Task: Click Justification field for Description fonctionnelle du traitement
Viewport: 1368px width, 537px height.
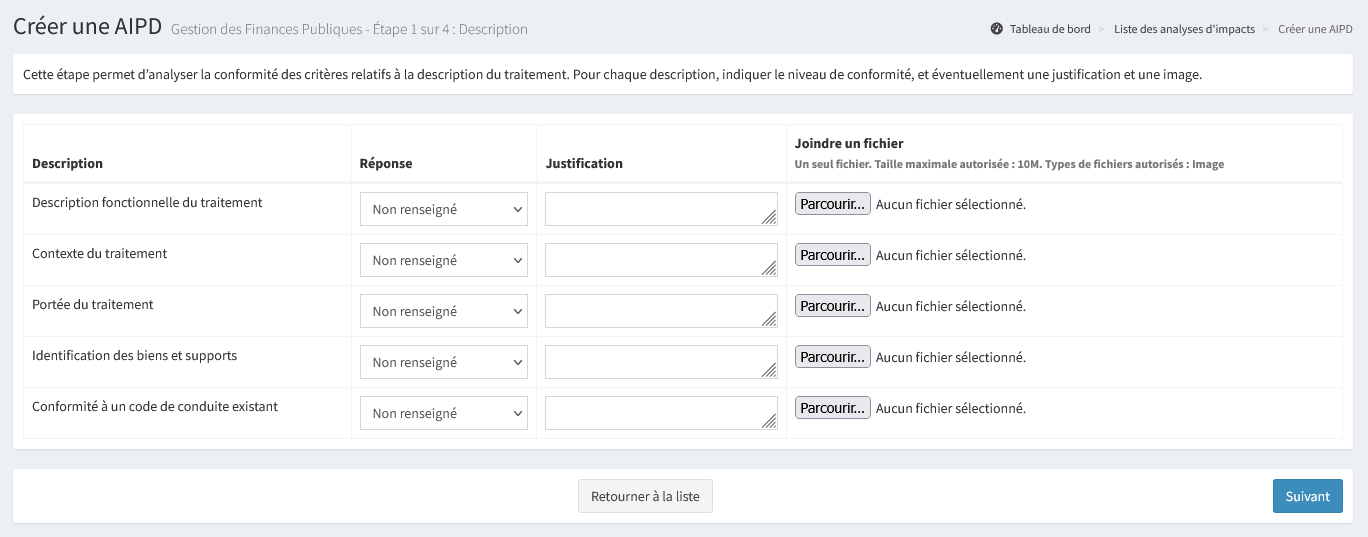Action: tap(661, 209)
